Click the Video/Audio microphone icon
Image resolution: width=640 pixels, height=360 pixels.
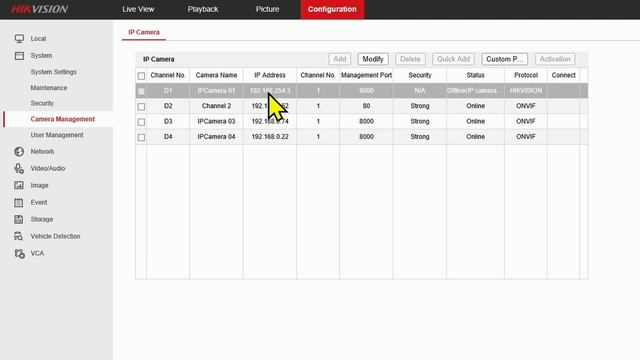click(x=19, y=168)
